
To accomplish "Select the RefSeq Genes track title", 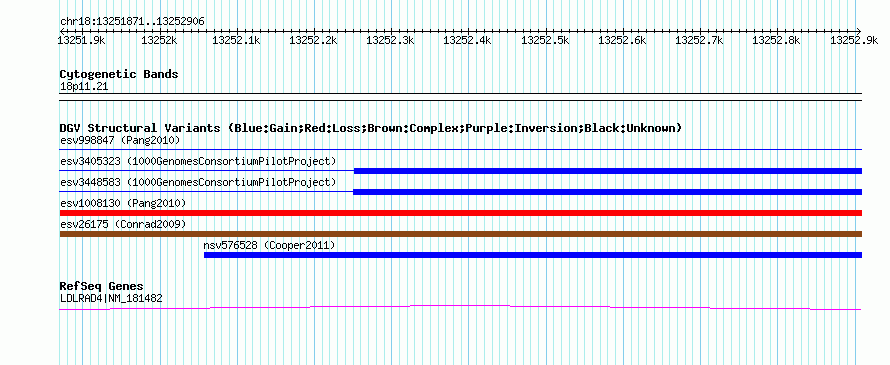I will [102, 286].
